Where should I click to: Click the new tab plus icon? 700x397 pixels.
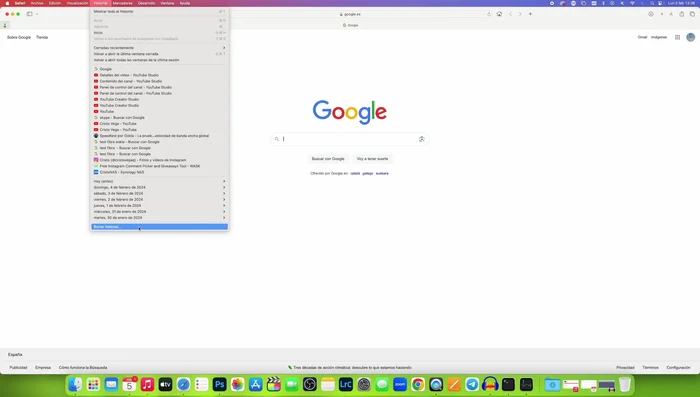tap(530, 14)
